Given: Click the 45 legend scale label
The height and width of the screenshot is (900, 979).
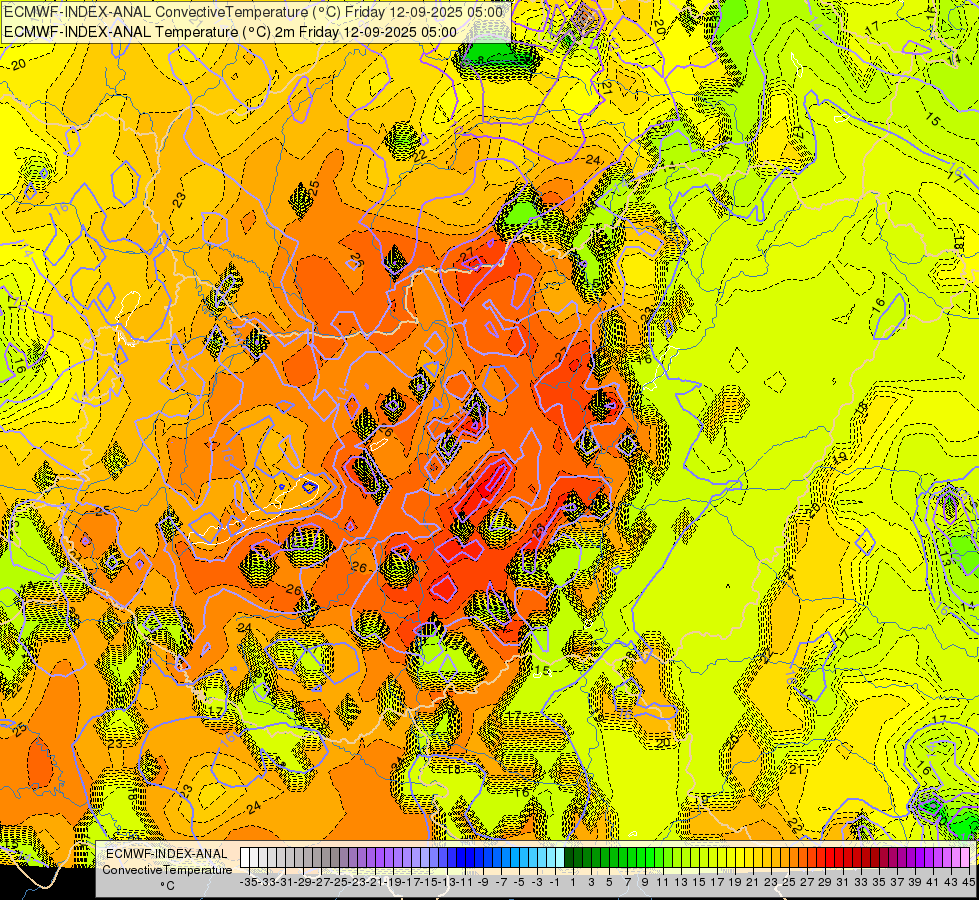Looking at the screenshot, I should (x=968, y=882).
